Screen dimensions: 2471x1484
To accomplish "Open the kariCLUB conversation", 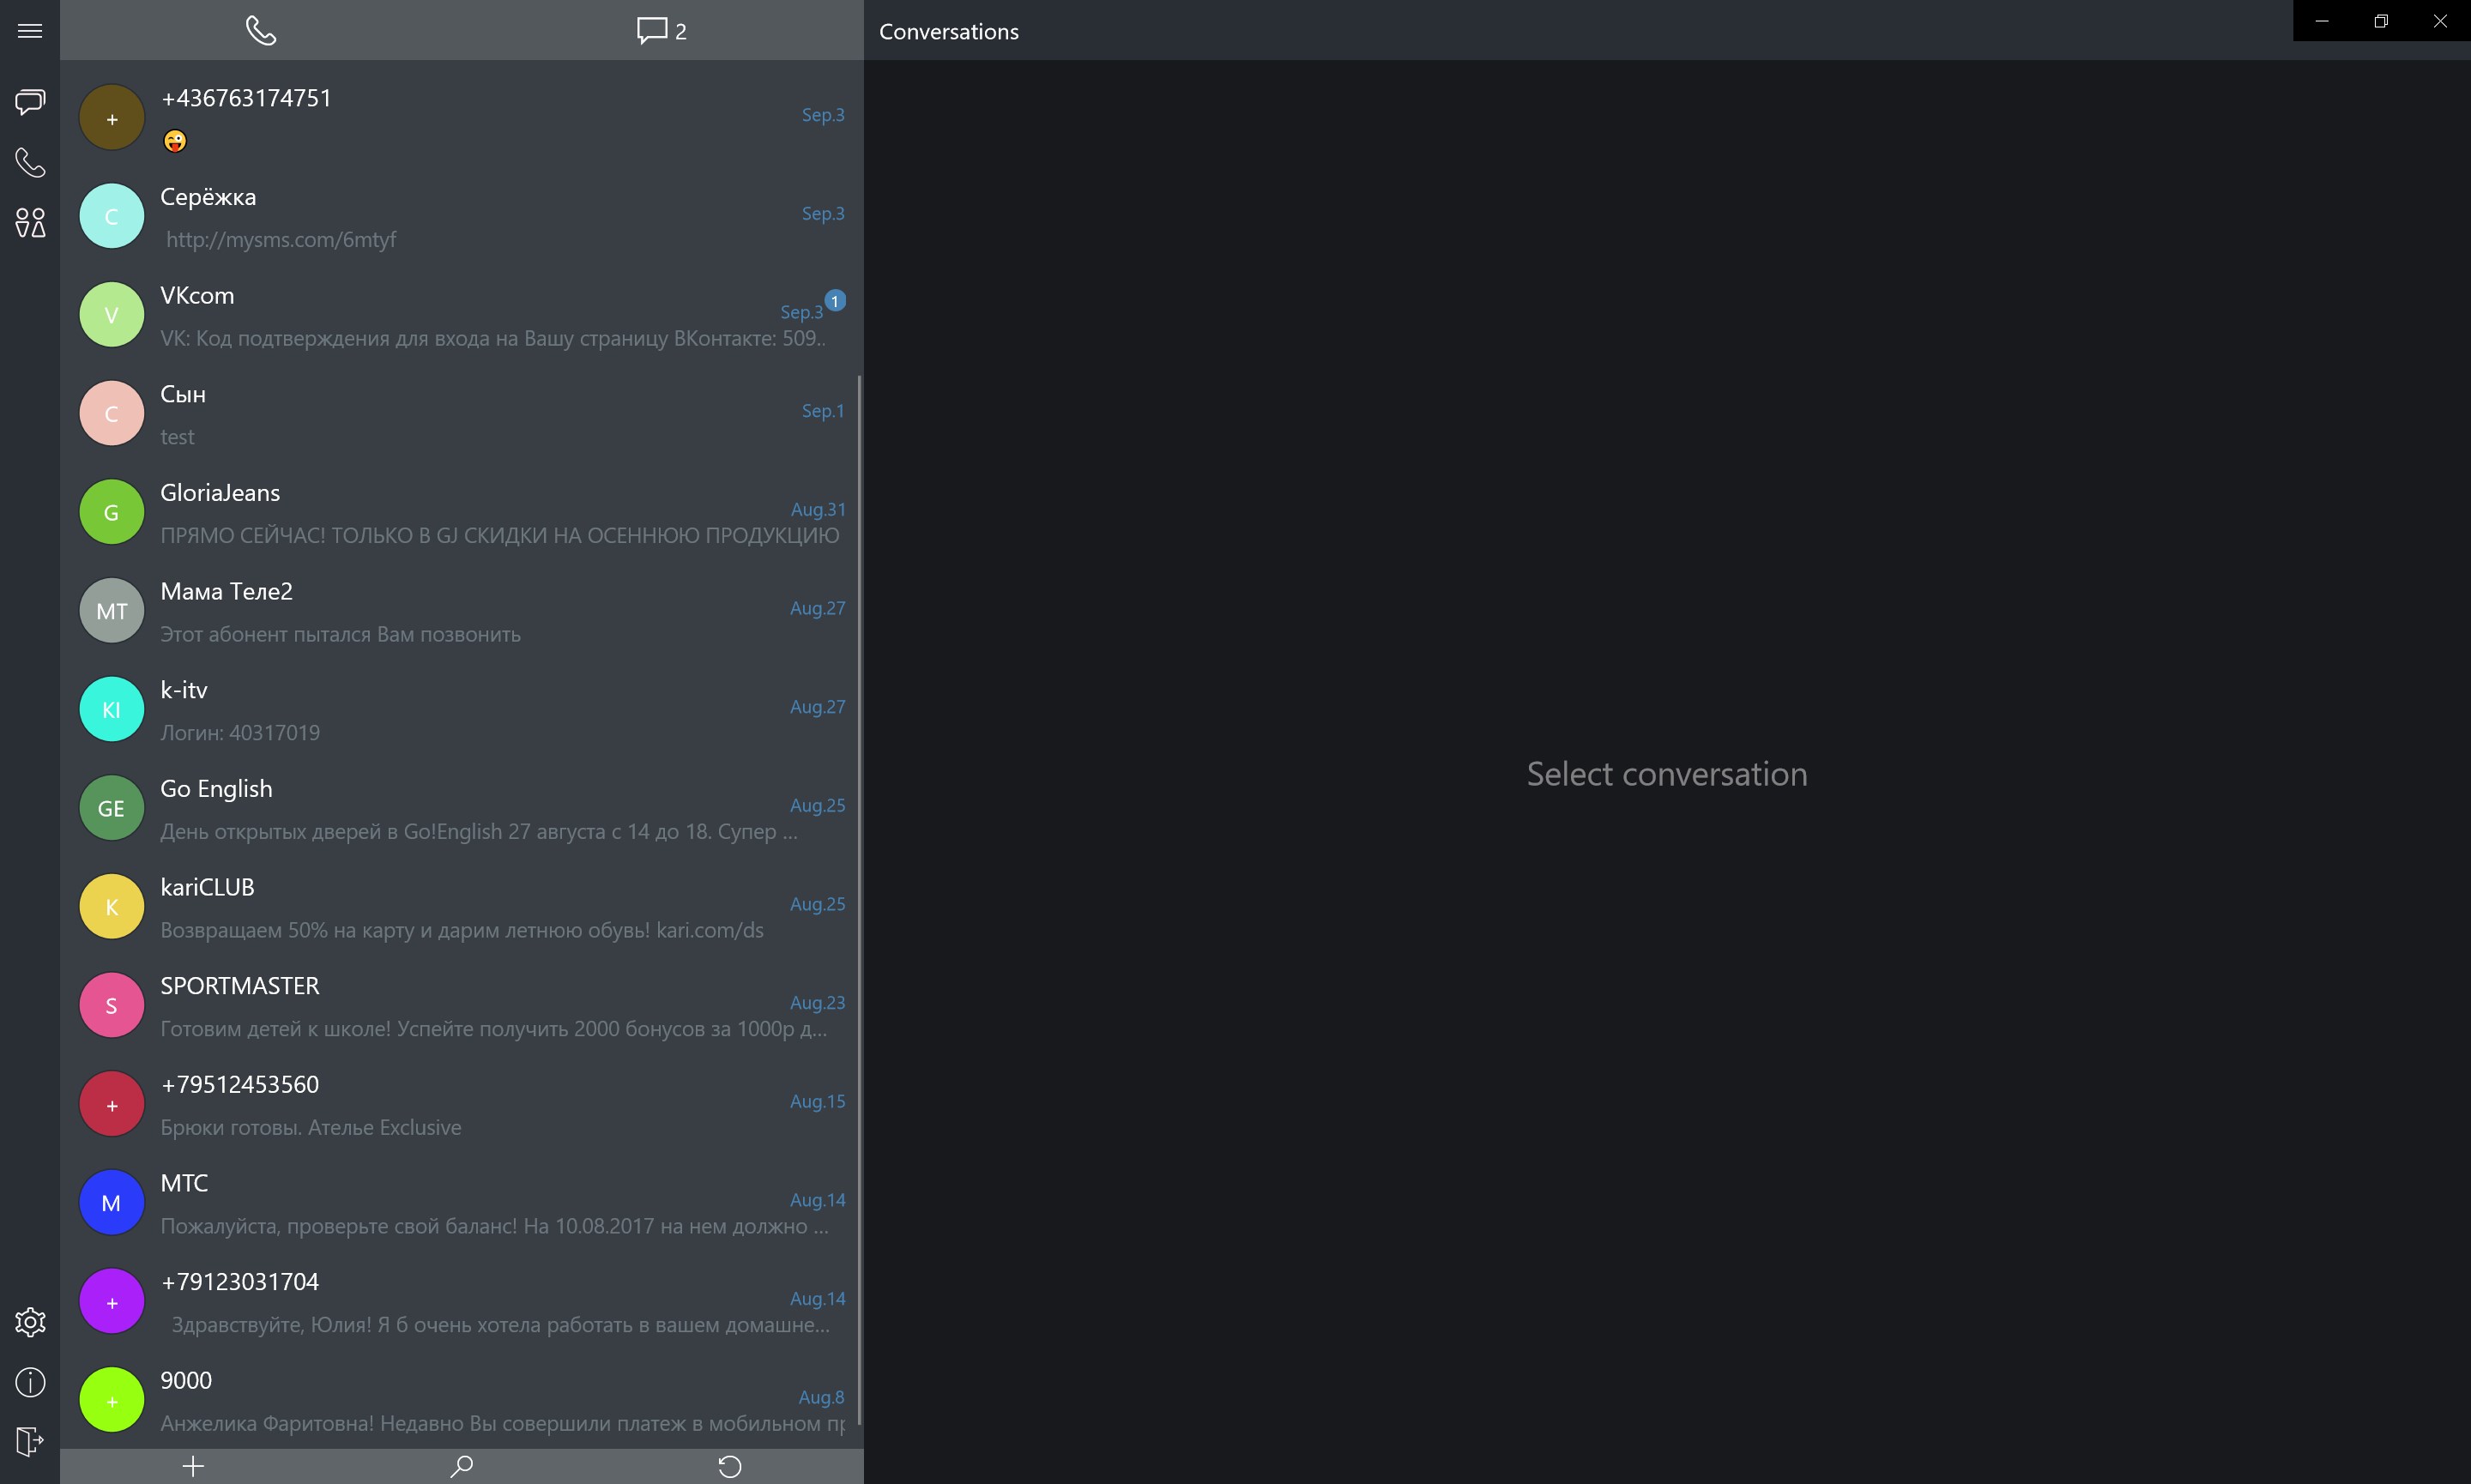I will (x=460, y=906).
